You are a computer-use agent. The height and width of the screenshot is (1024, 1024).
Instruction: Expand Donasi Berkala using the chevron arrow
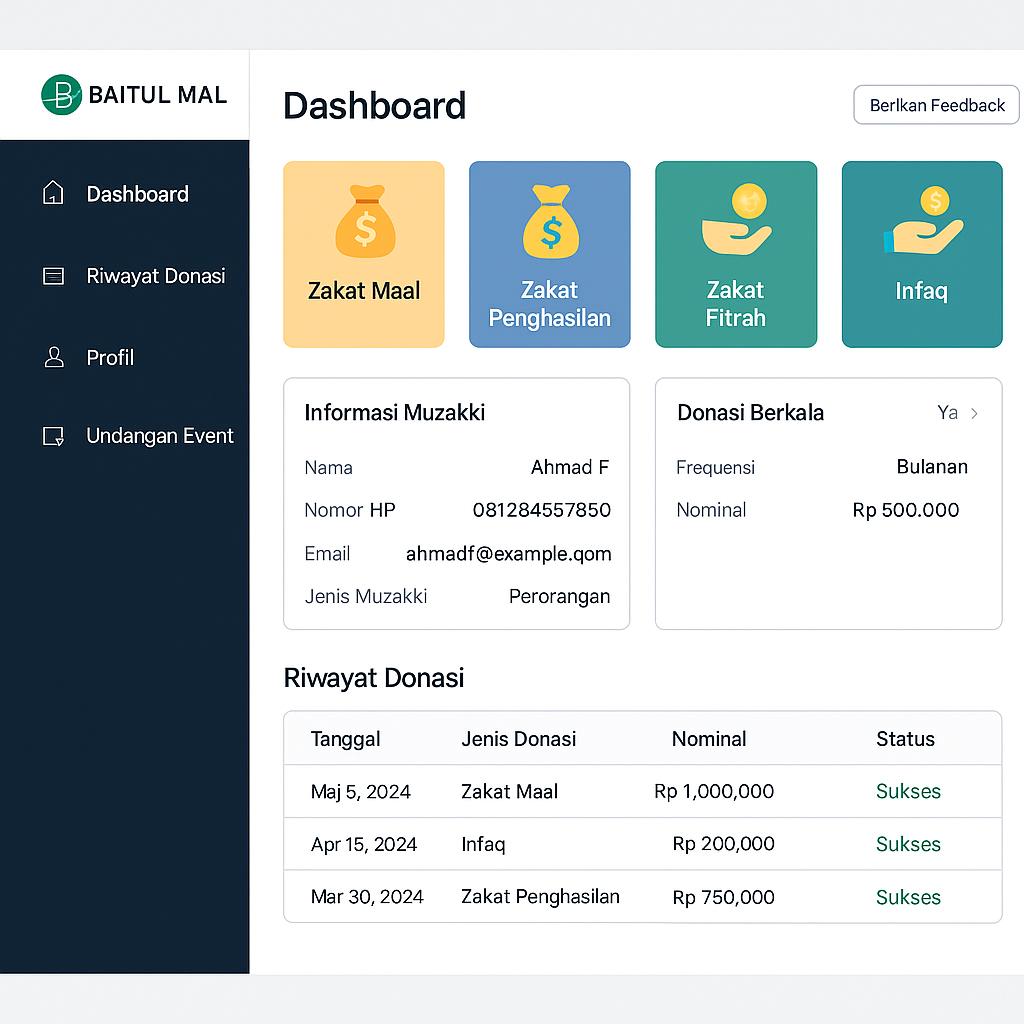(x=975, y=413)
